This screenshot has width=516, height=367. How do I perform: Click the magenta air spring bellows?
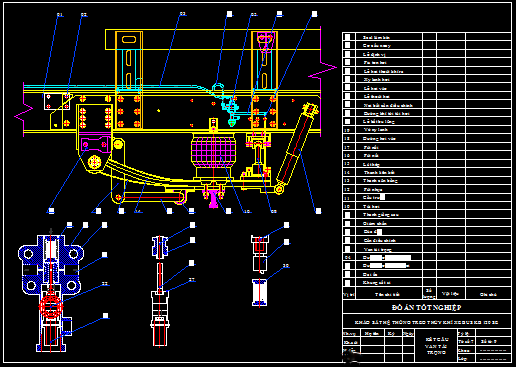[214, 150]
